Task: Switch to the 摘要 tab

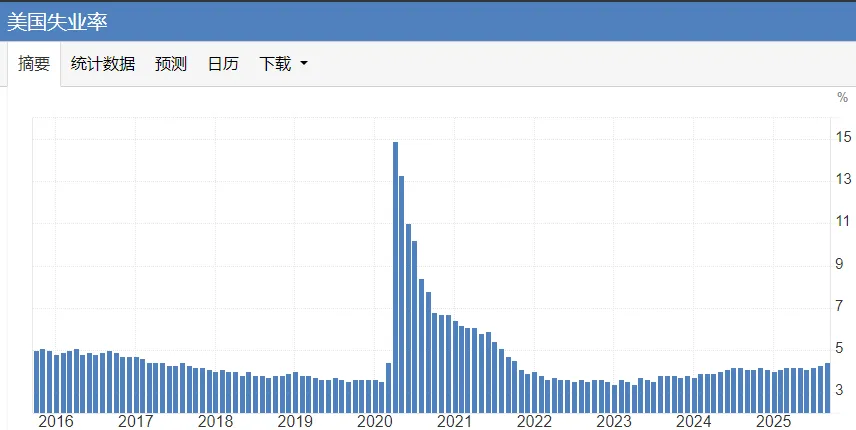Action: [x=34, y=64]
